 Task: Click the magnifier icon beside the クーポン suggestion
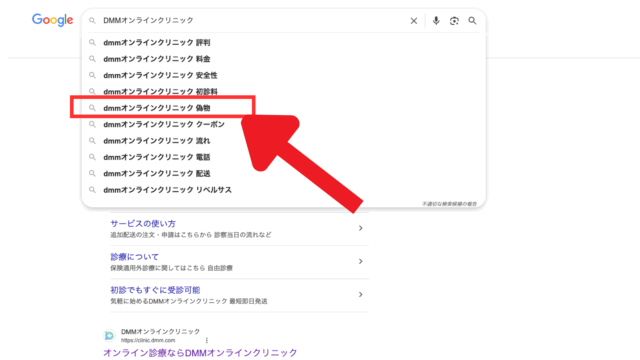pos(92,124)
